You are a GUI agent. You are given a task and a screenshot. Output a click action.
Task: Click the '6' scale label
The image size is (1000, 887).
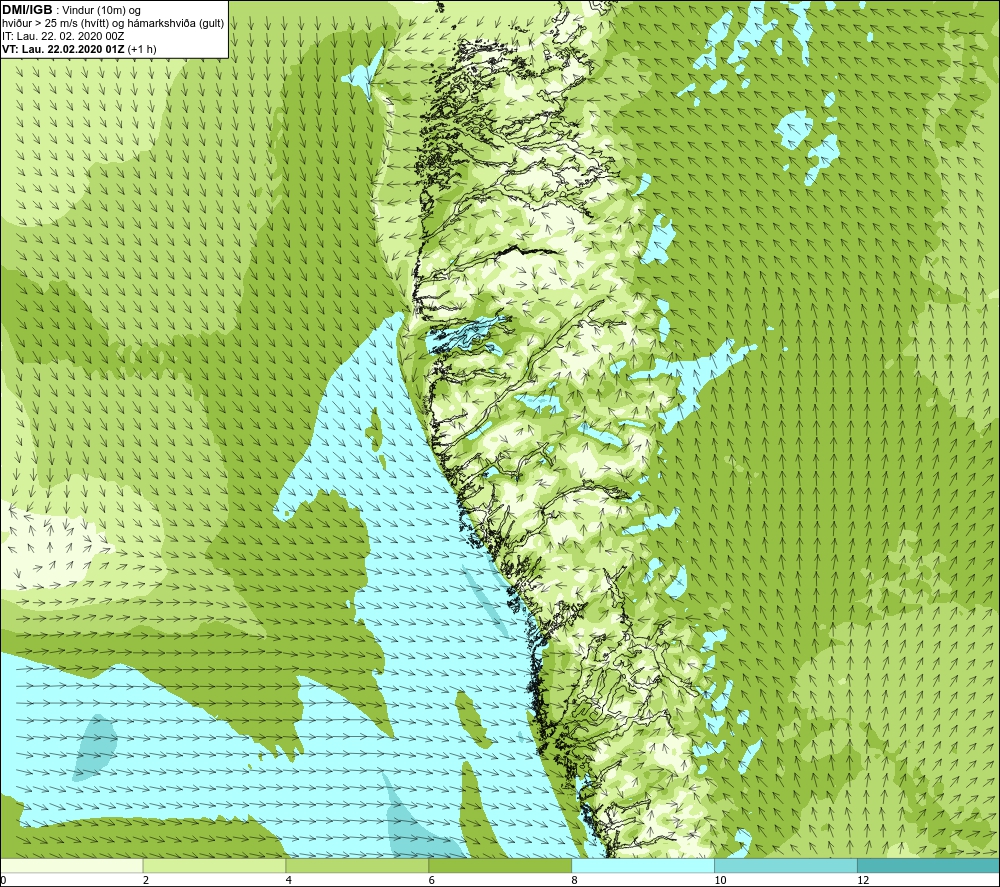[x=432, y=880]
